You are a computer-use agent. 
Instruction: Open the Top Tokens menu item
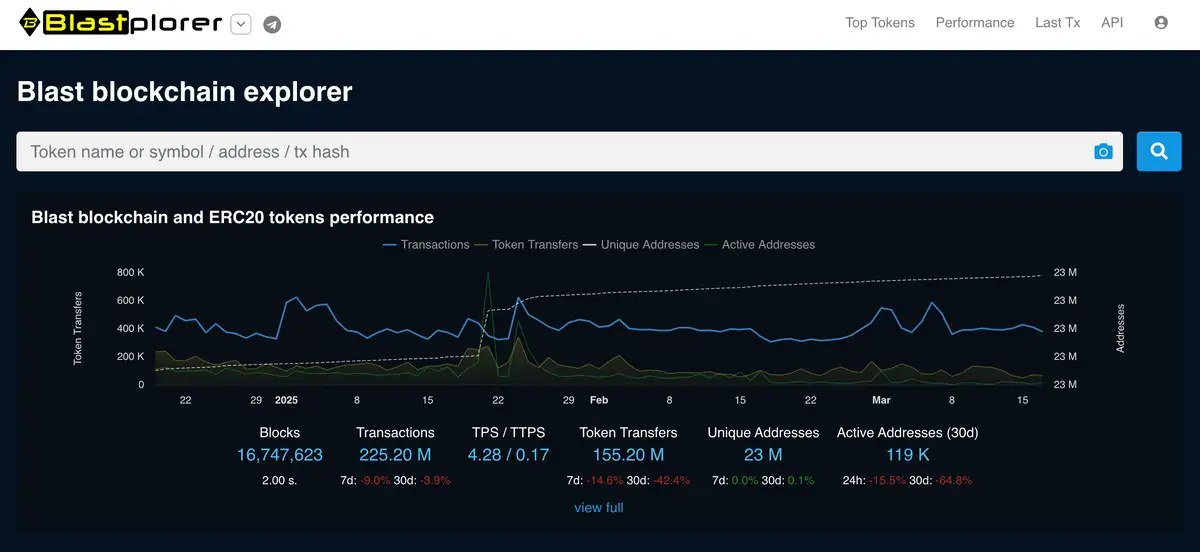(x=880, y=23)
